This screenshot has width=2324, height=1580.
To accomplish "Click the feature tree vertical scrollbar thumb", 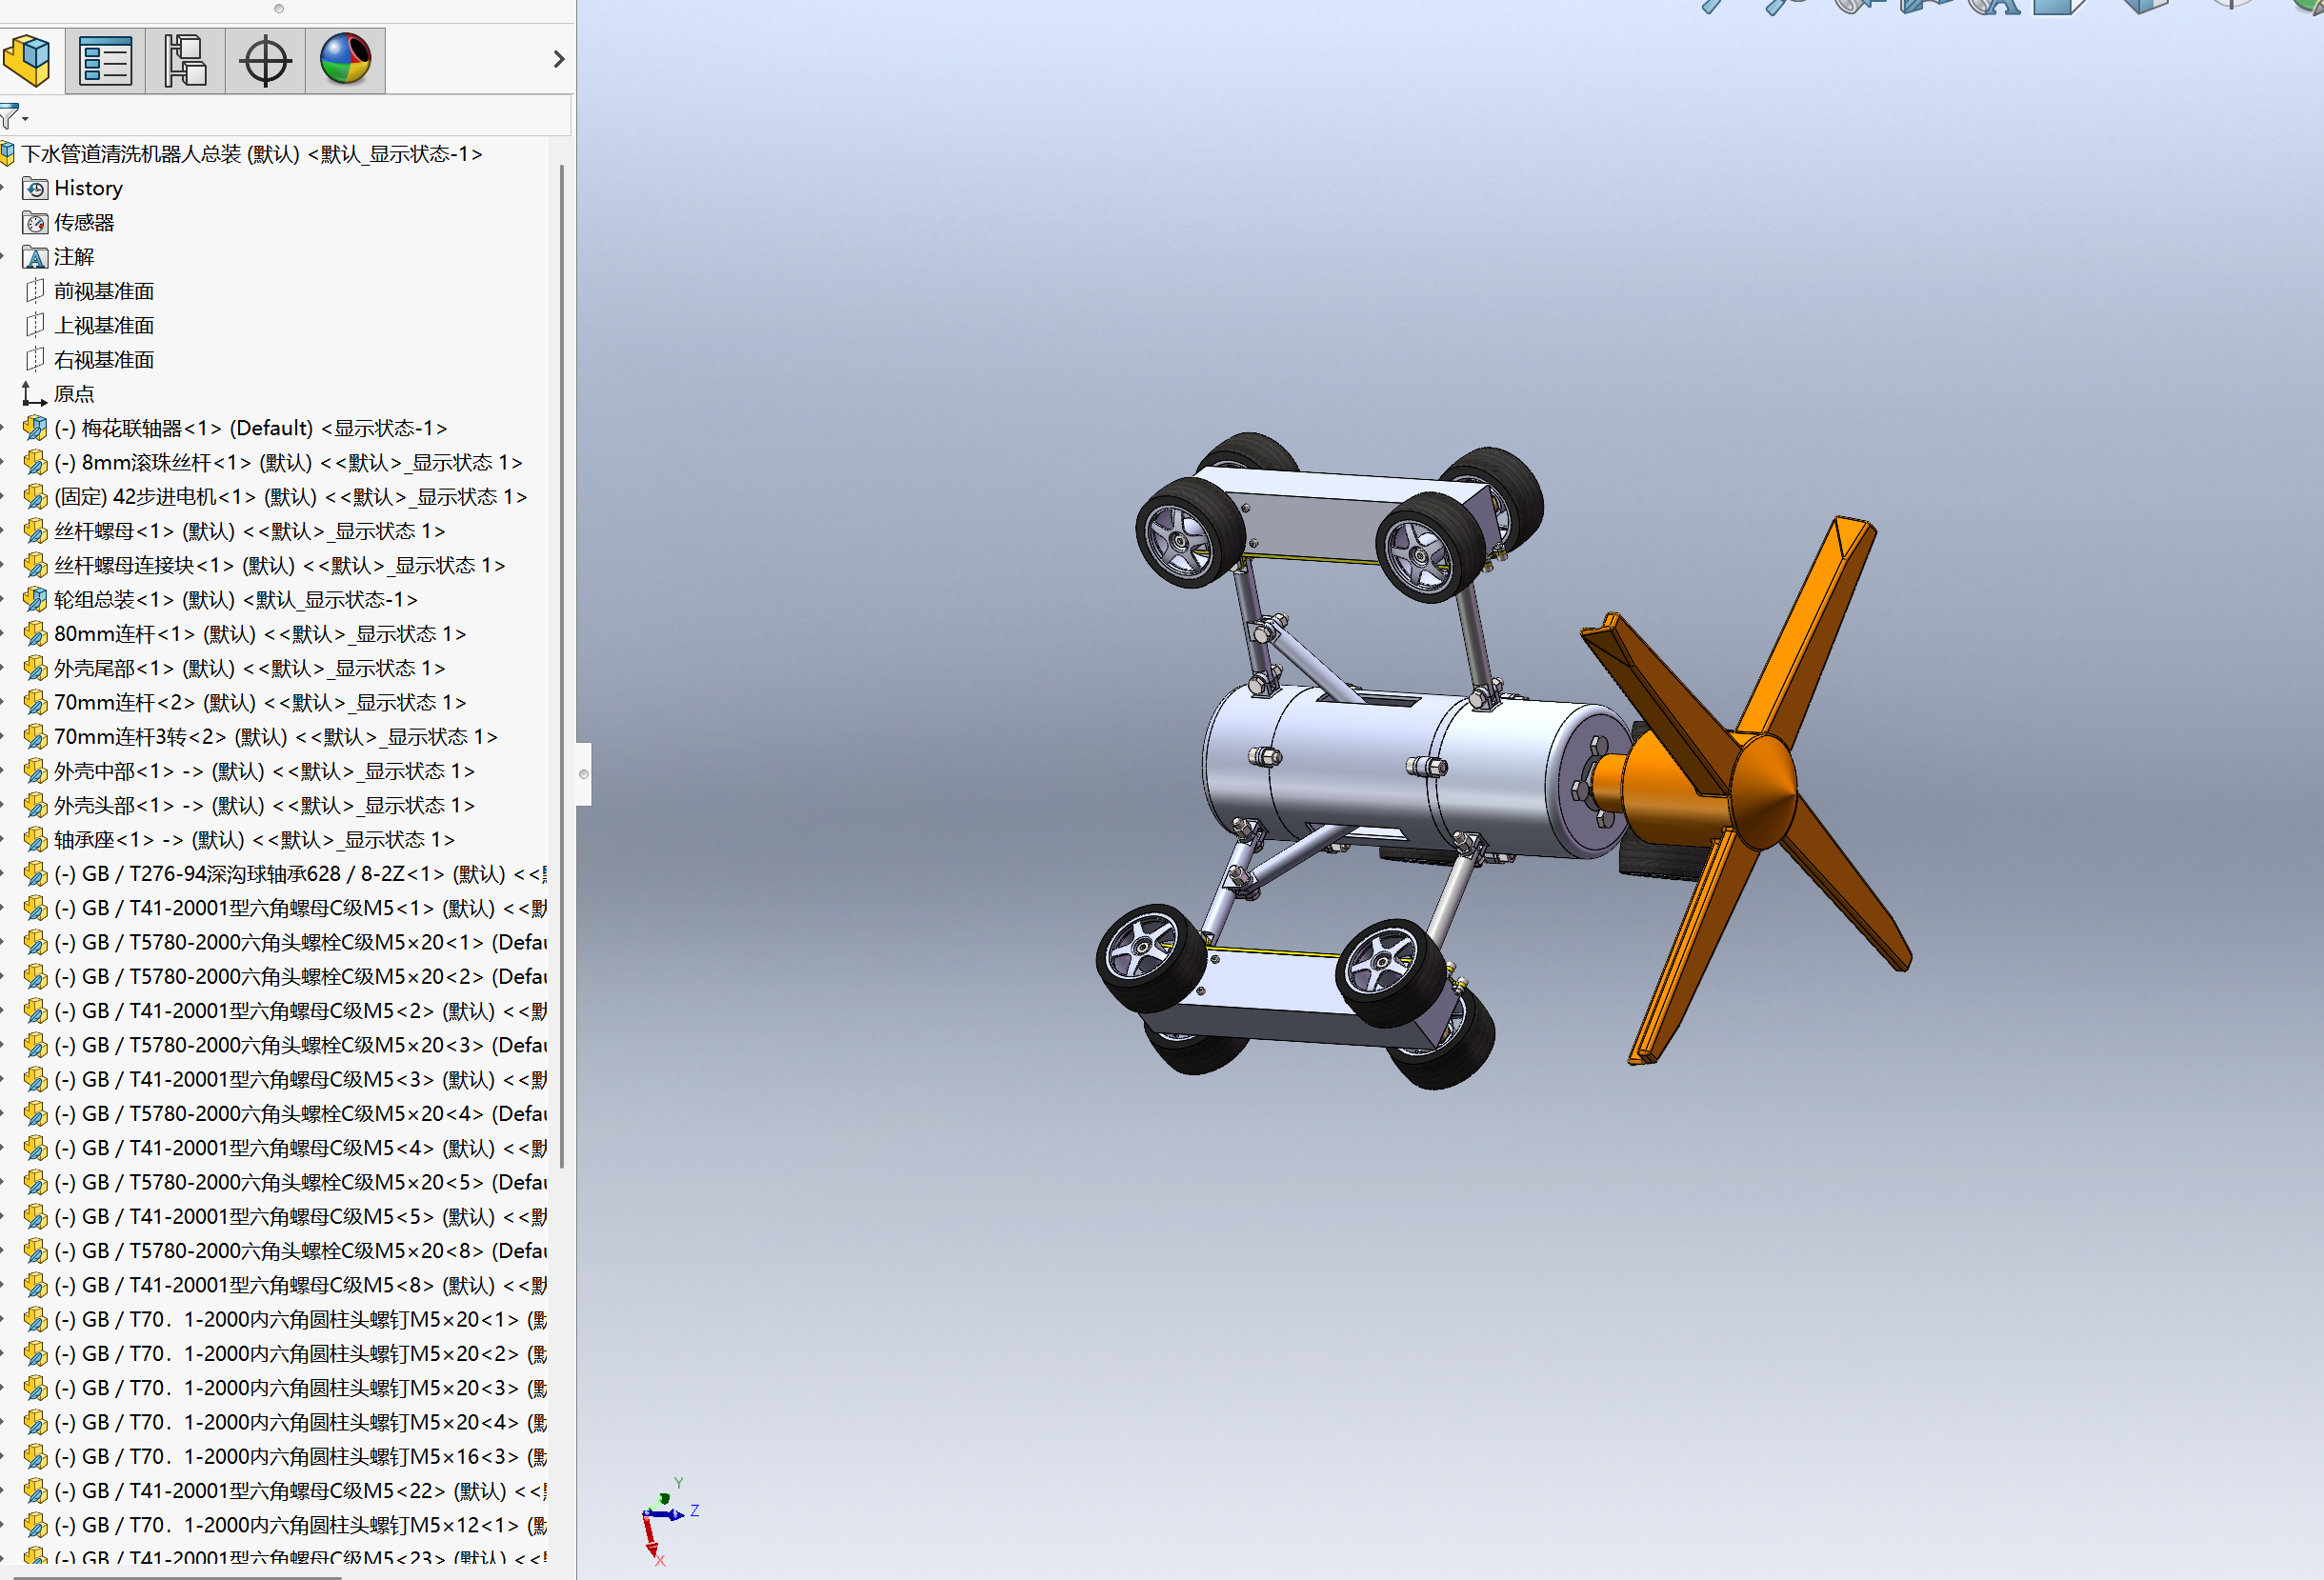I will click(562, 666).
